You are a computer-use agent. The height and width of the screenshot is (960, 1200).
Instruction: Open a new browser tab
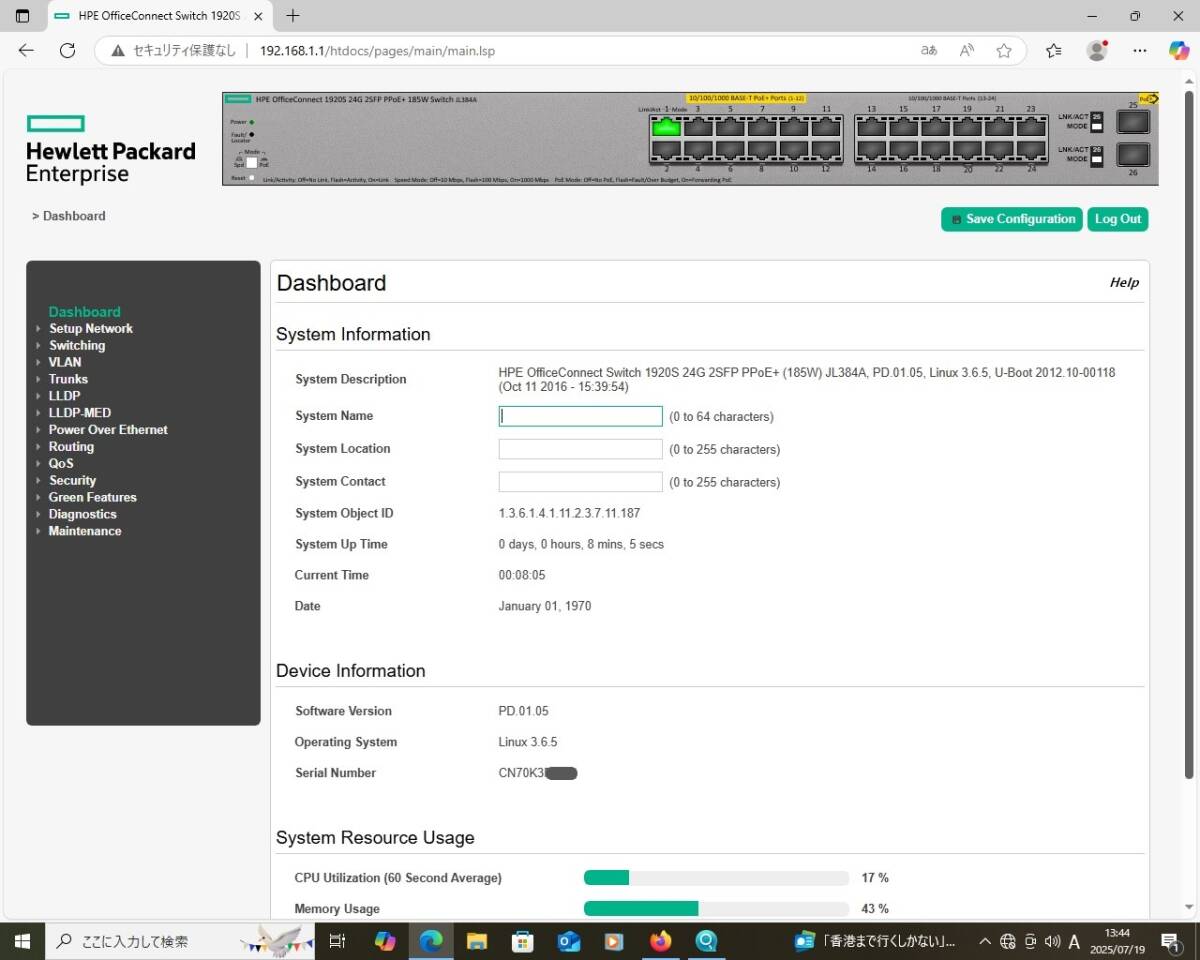tap(293, 16)
